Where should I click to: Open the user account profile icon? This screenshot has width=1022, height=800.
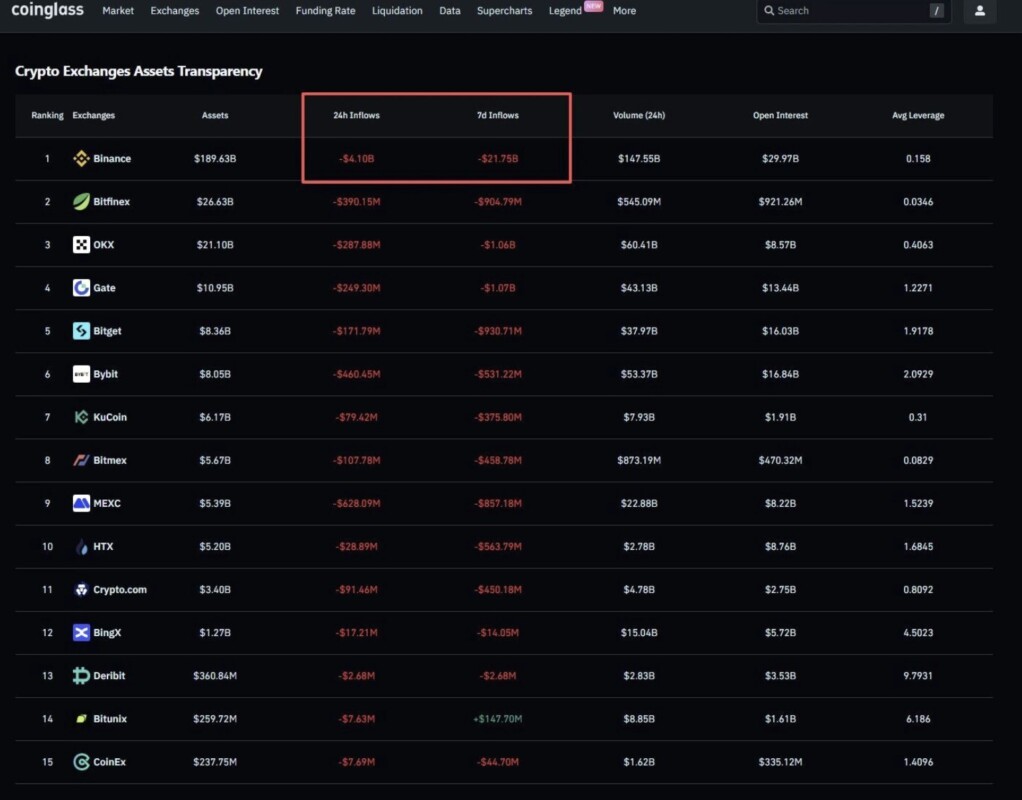click(979, 11)
